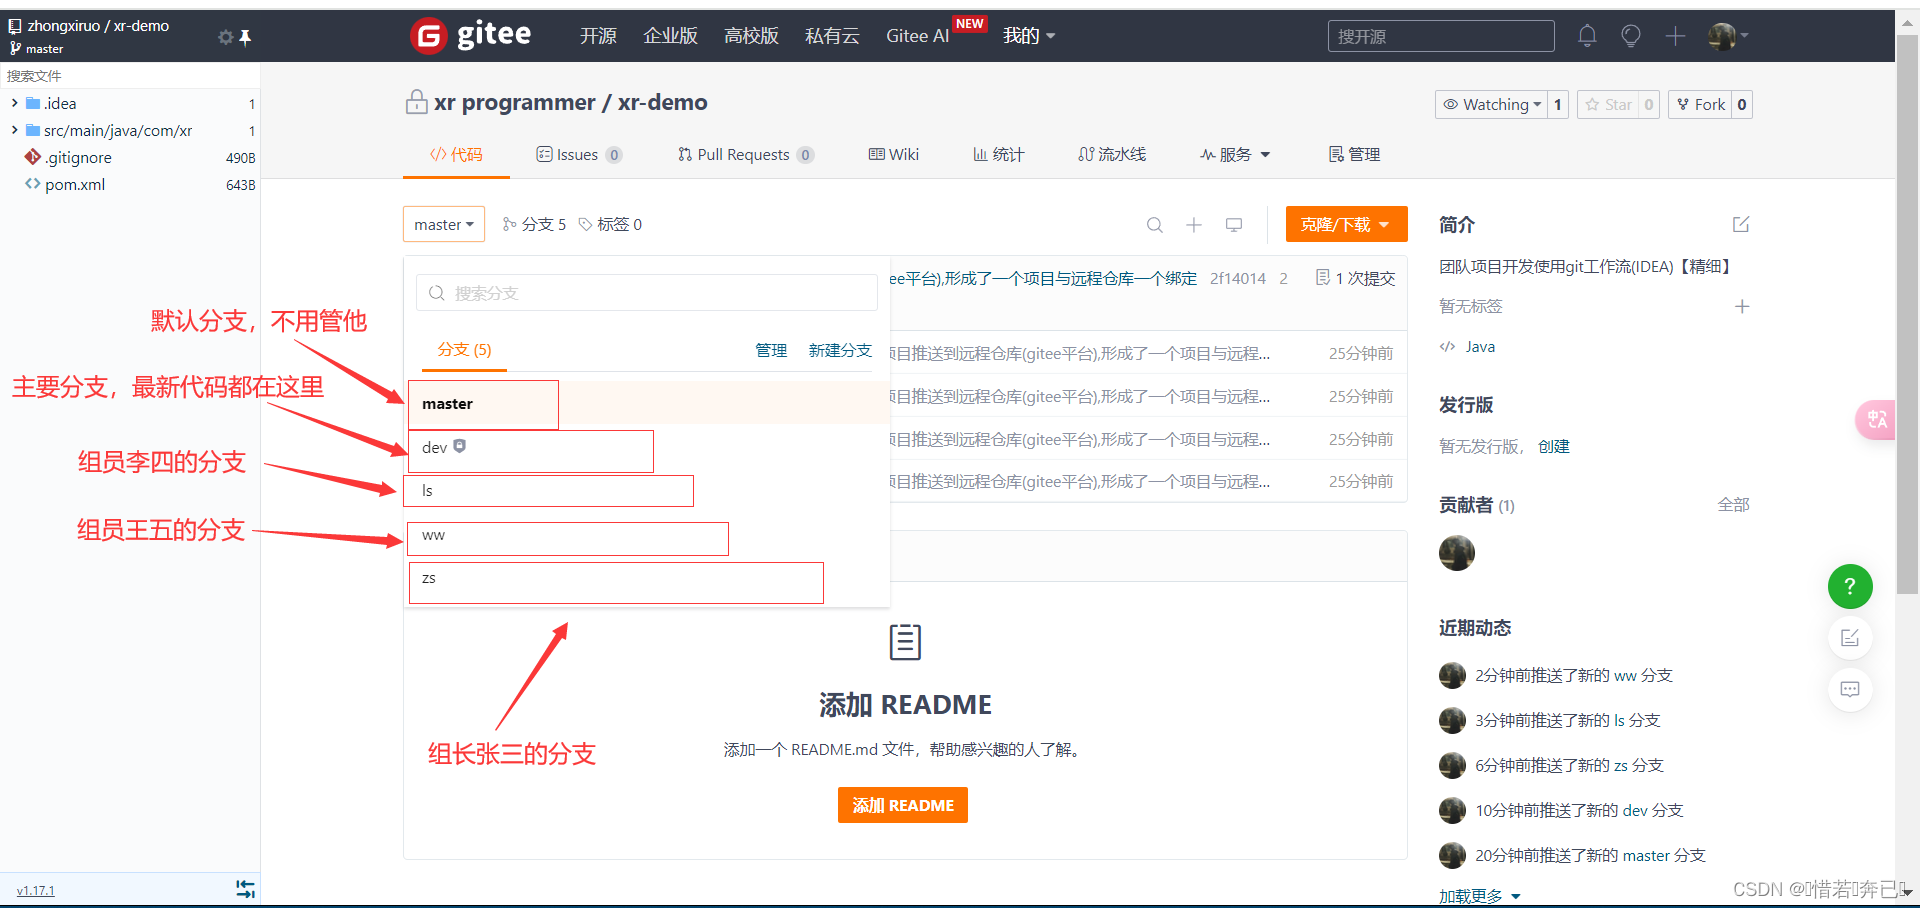Add a tag with the plus icon
The image size is (1920, 908).
(x=1742, y=306)
